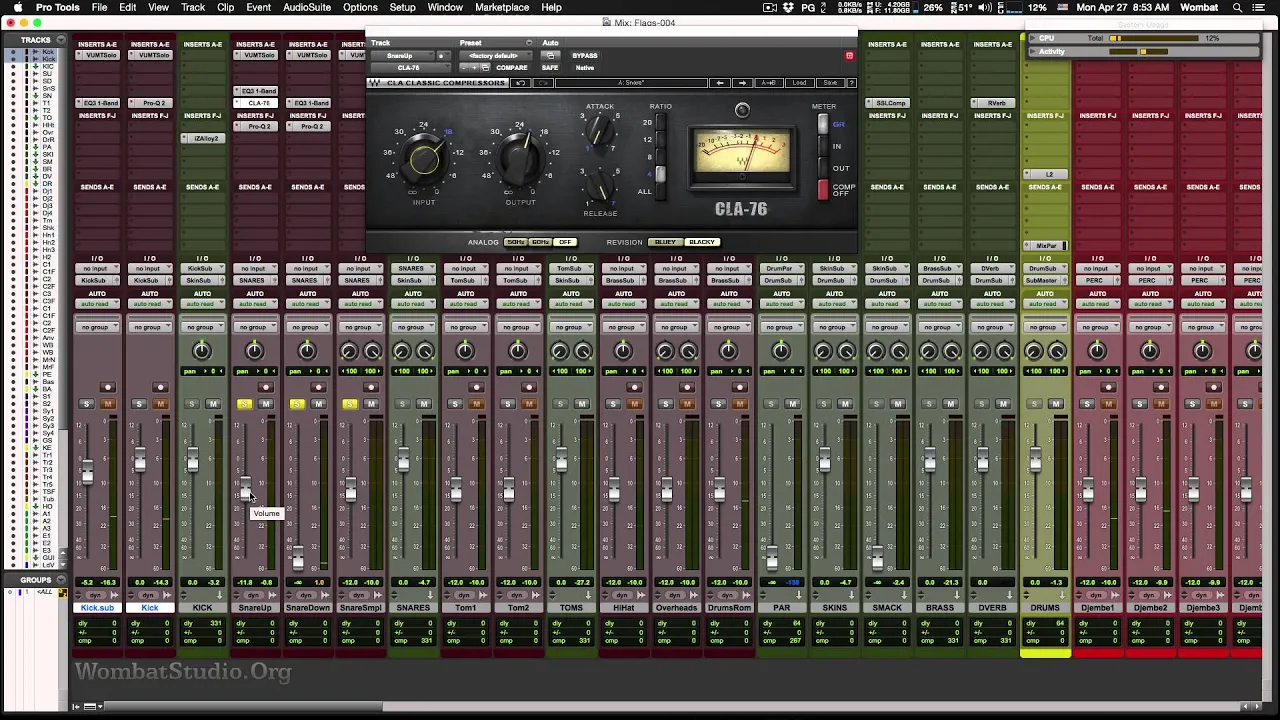This screenshot has height=720, width=1280.
Task: Click the Waves Save button
Action: pos(830,83)
